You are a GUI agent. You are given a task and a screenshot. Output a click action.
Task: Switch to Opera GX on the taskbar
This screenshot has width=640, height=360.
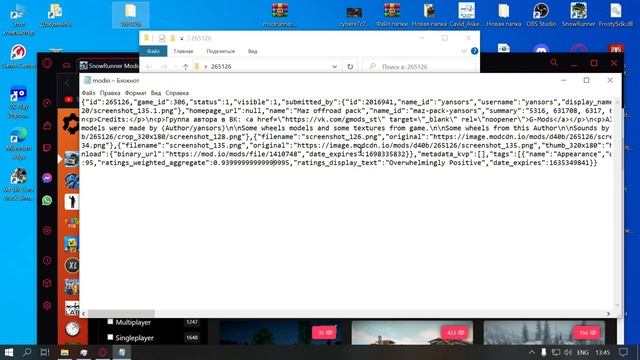click(102, 352)
